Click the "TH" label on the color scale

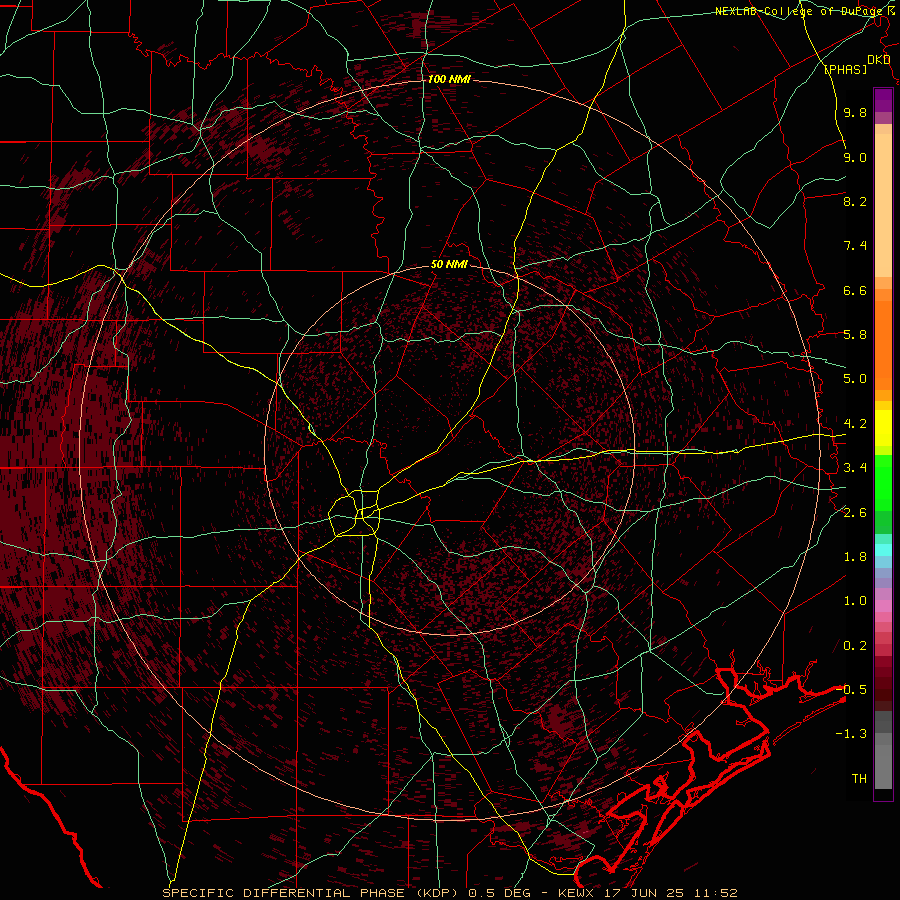[859, 779]
